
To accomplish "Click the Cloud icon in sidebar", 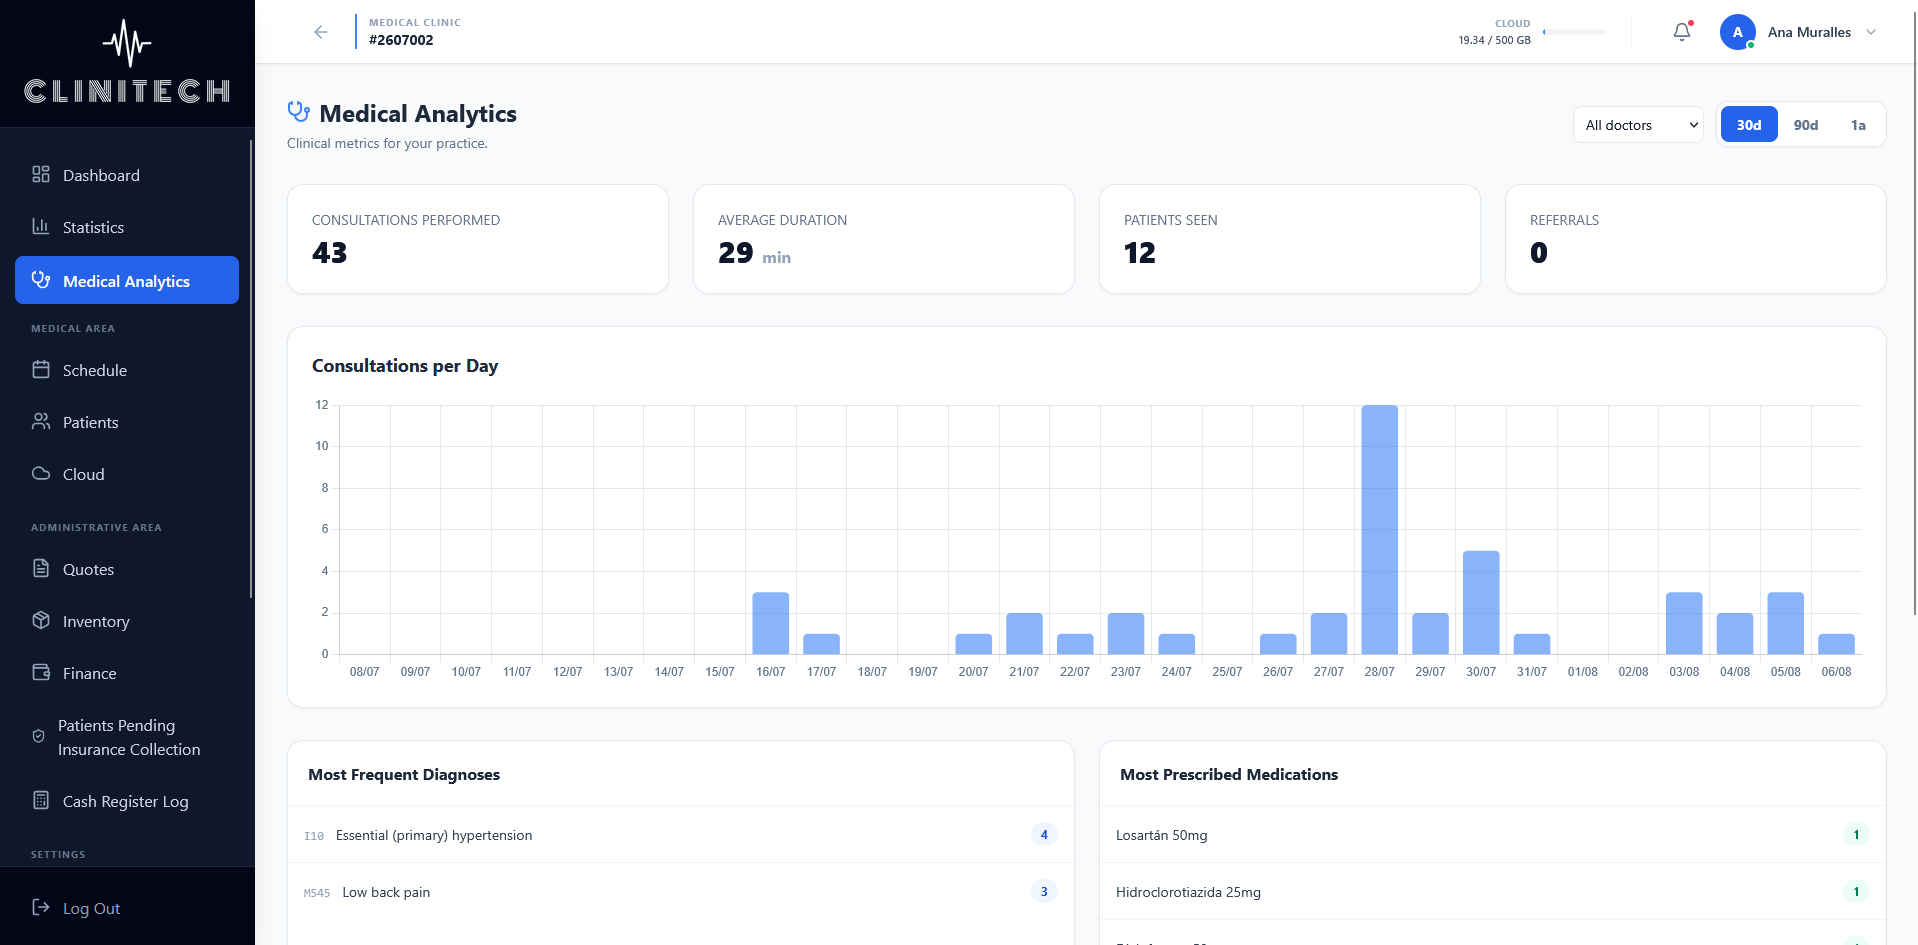I will 41,474.
